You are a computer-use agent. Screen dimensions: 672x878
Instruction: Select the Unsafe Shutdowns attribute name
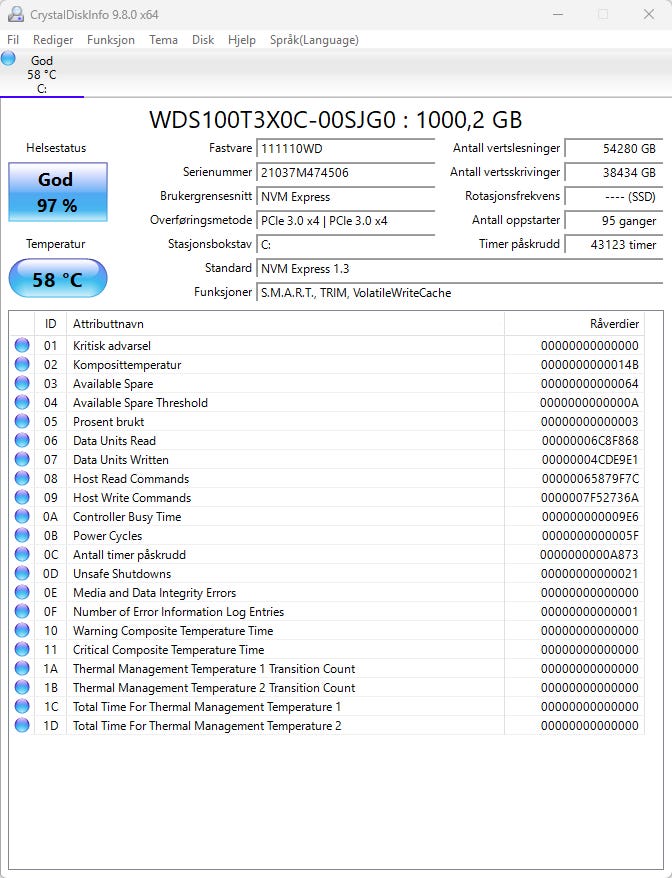[x=122, y=574]
